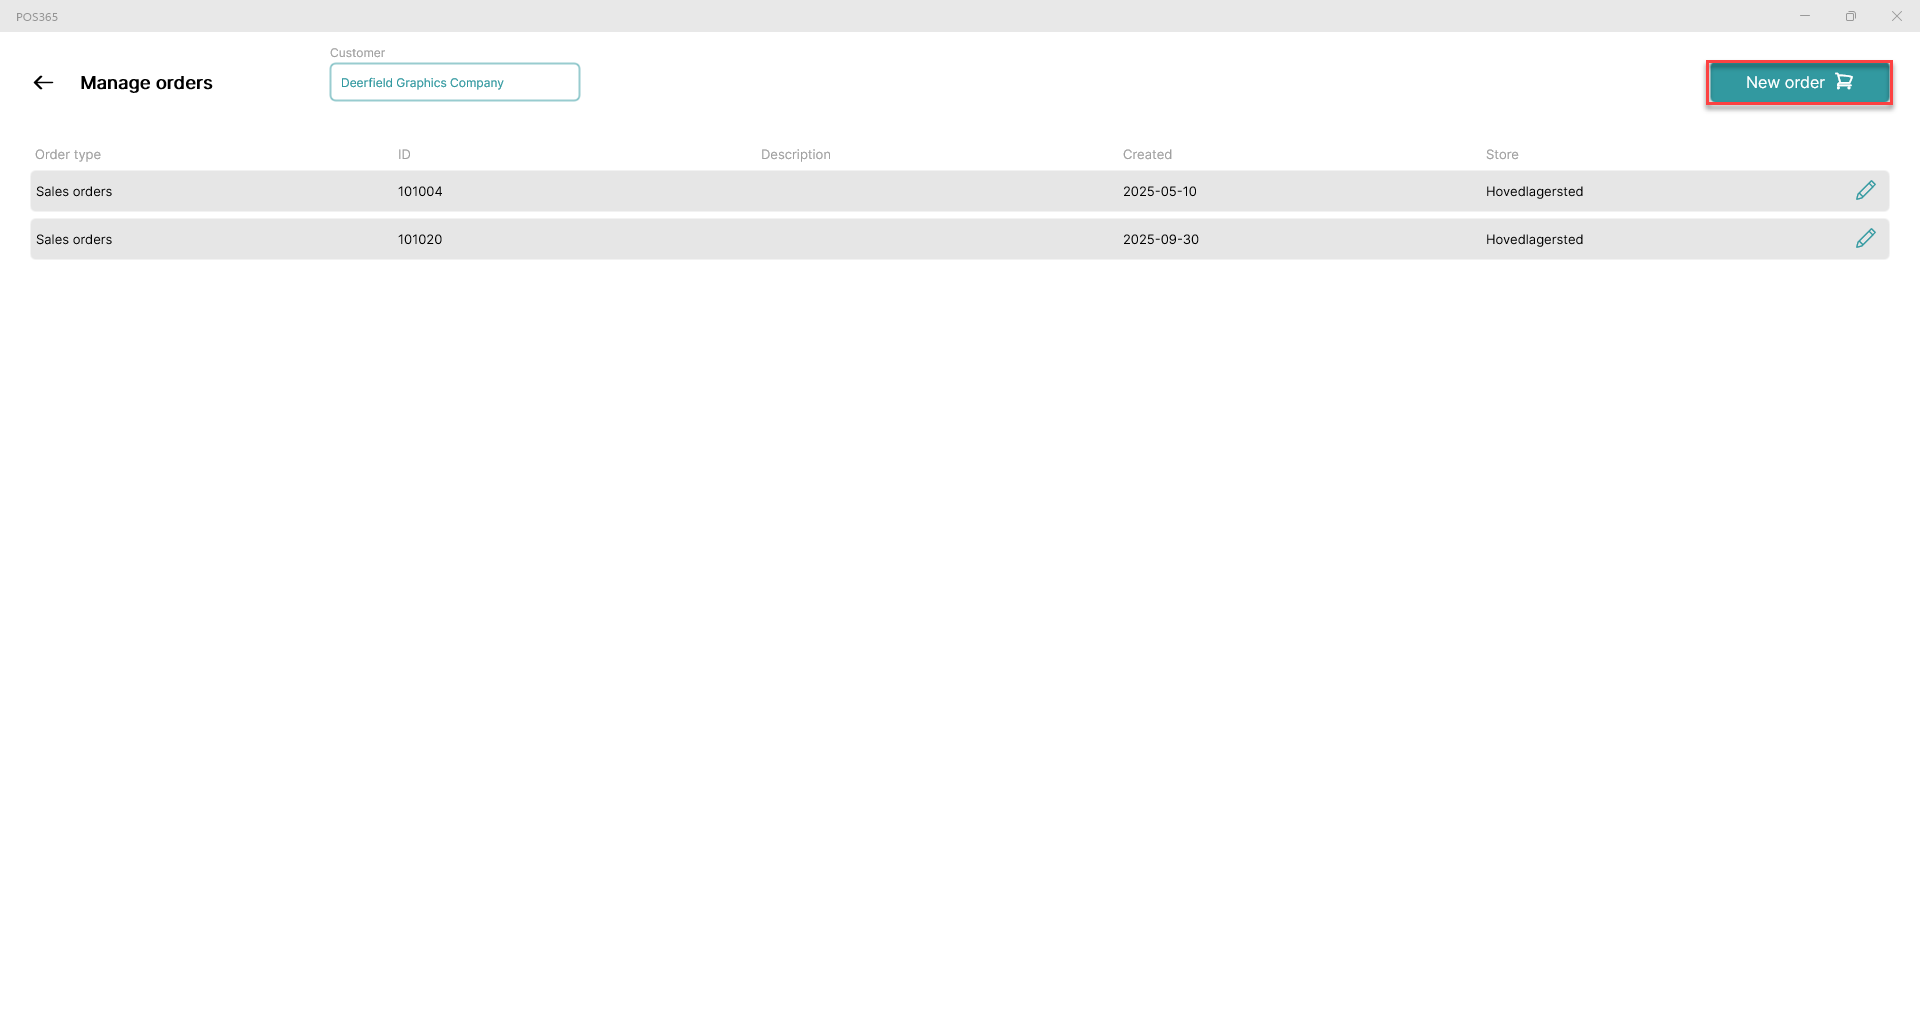Image resolution: width=1920 pixels, height=1032 pixels.
Task: Select order ID 101020
Action: point(420,240)
